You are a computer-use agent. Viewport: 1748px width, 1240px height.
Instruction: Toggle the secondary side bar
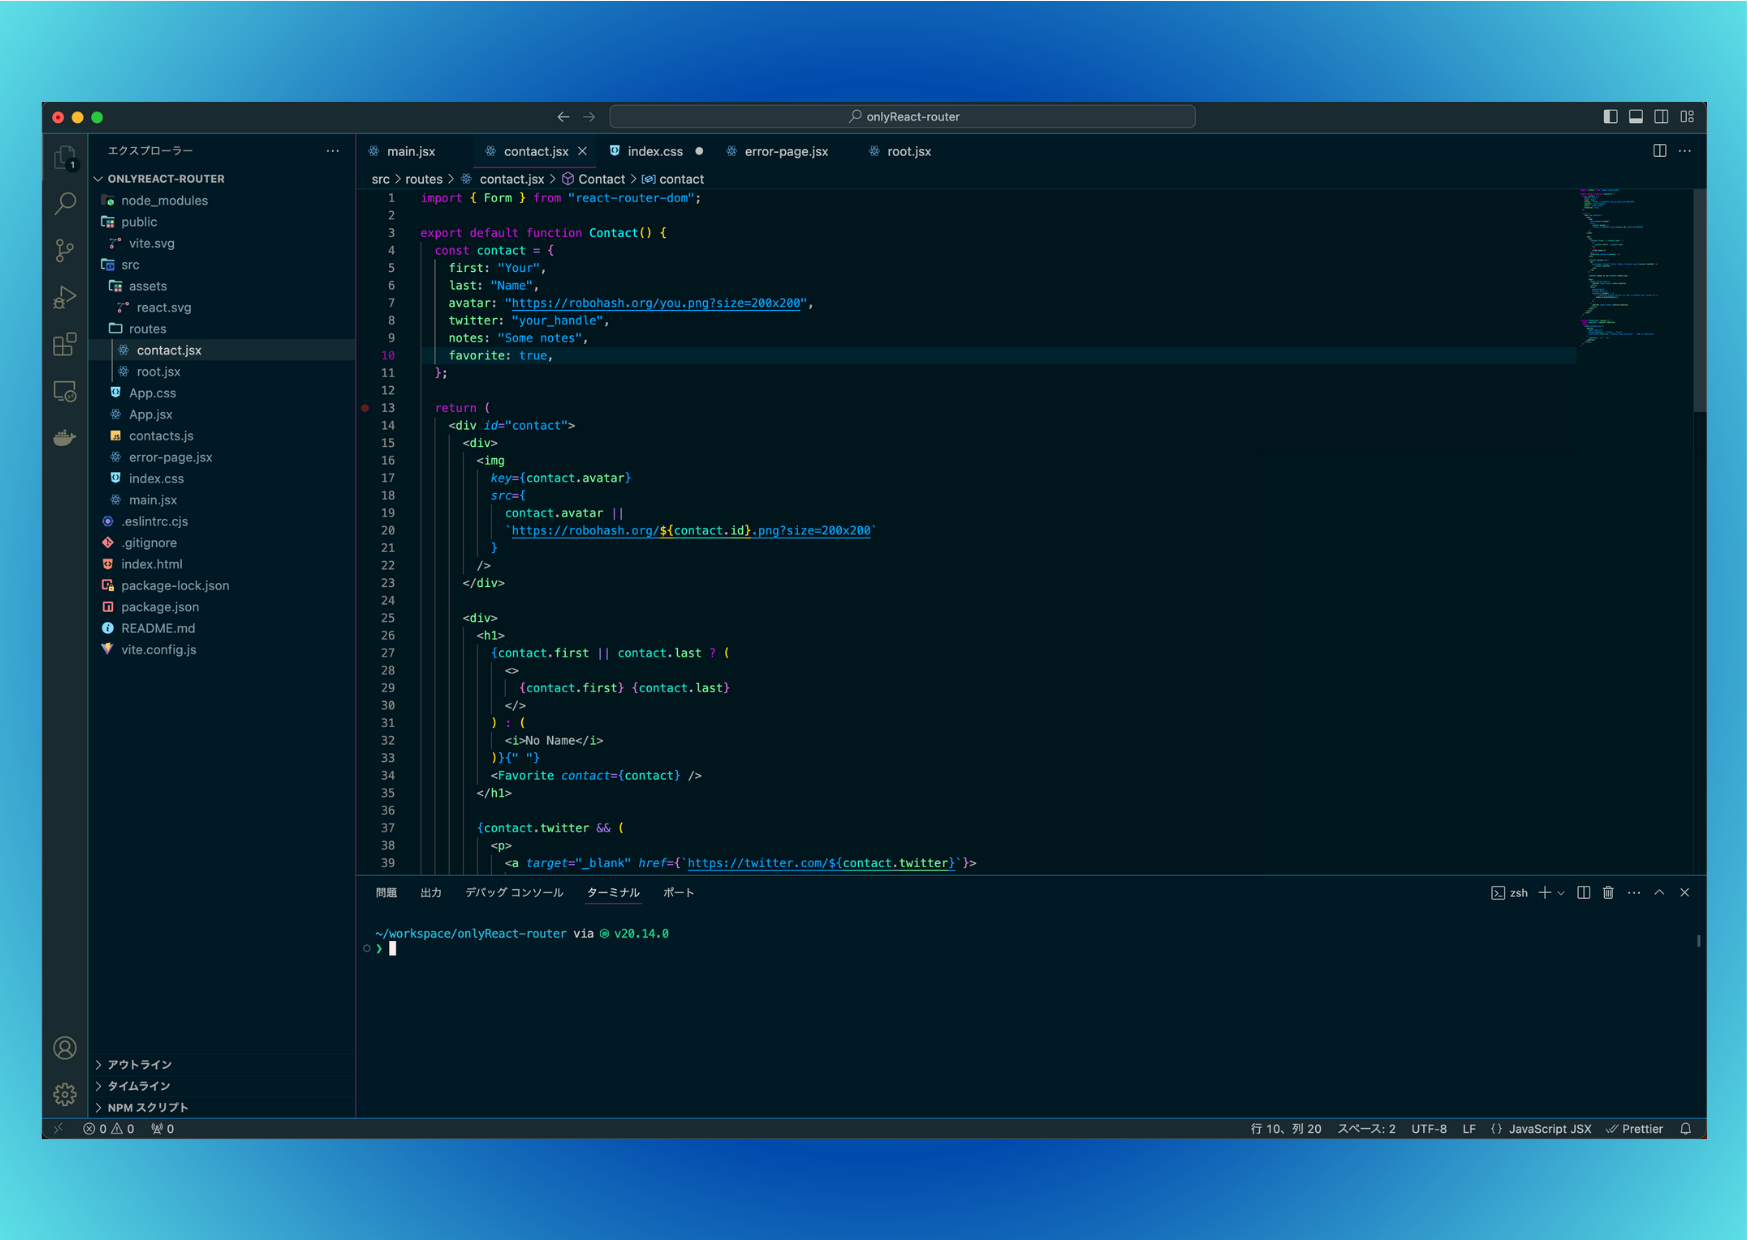1661,117
